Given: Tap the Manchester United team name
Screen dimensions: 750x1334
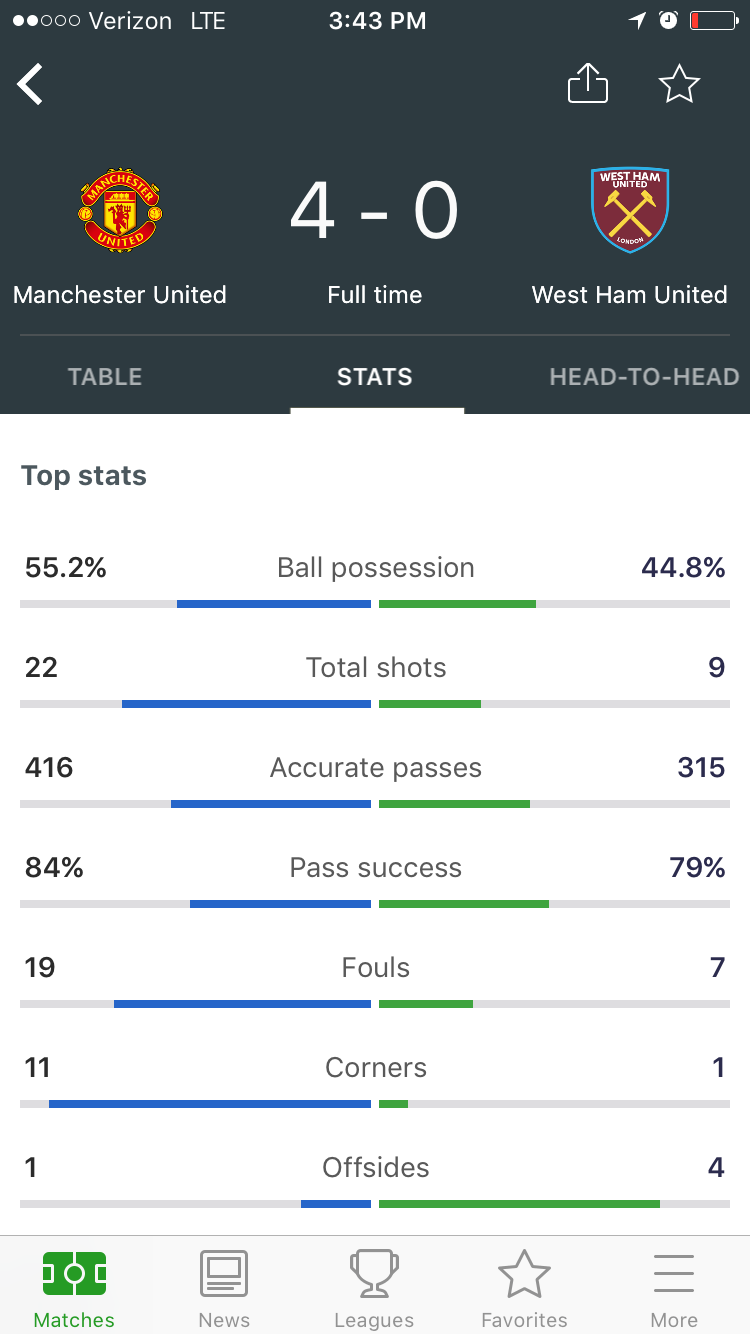Looking at the screenshot, I should (x=120, y=295).
